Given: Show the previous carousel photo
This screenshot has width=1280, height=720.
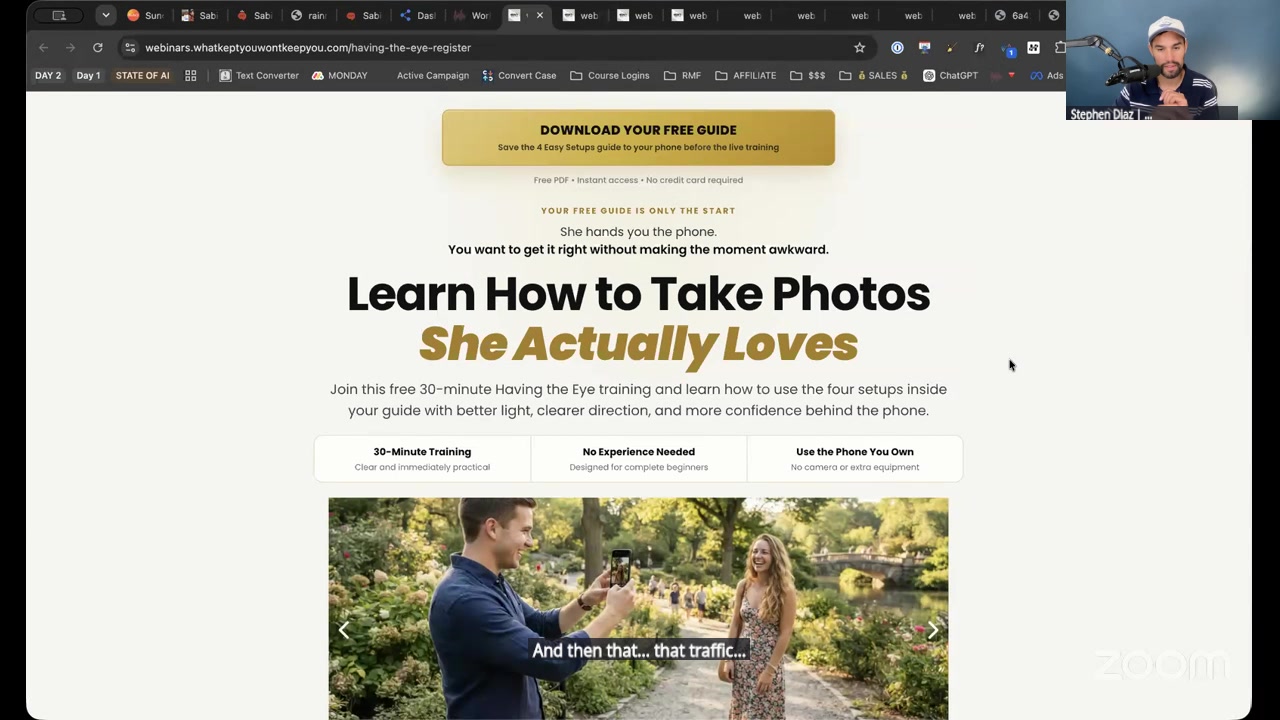Looking at the screenshot, I should 344,630.
